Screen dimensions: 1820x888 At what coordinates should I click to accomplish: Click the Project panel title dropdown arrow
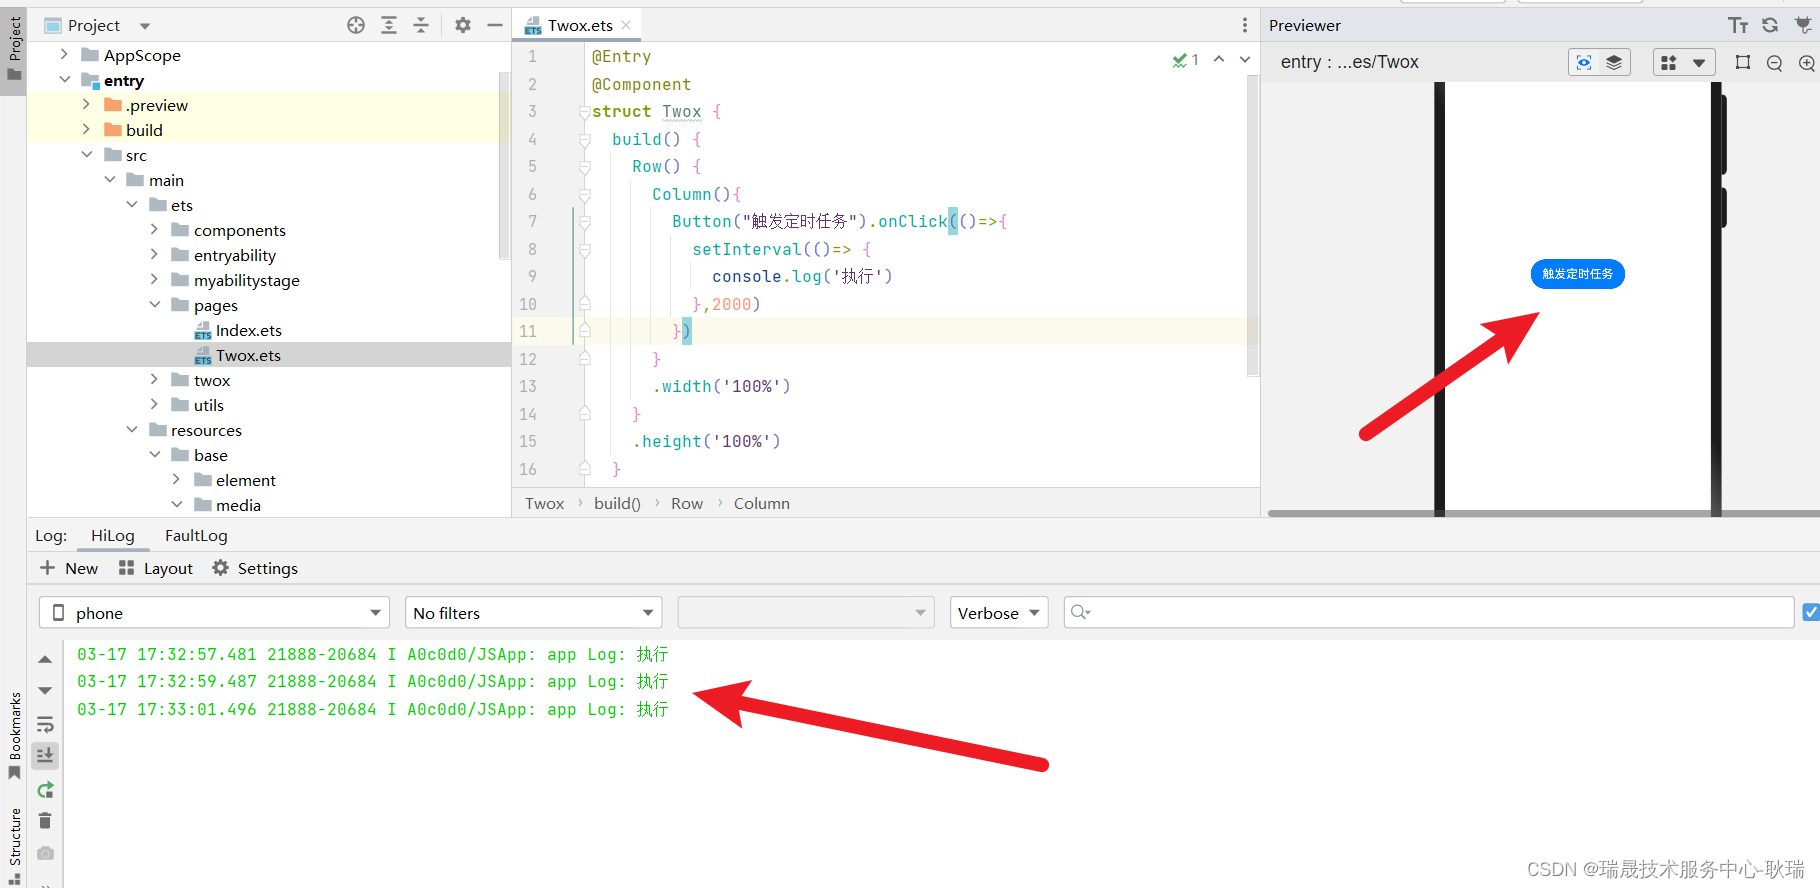(x=145, y=26)
